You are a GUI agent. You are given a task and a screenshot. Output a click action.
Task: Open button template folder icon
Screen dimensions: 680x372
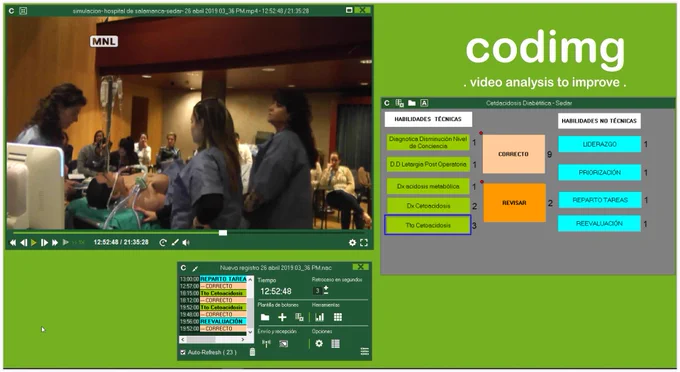(265, 317)
